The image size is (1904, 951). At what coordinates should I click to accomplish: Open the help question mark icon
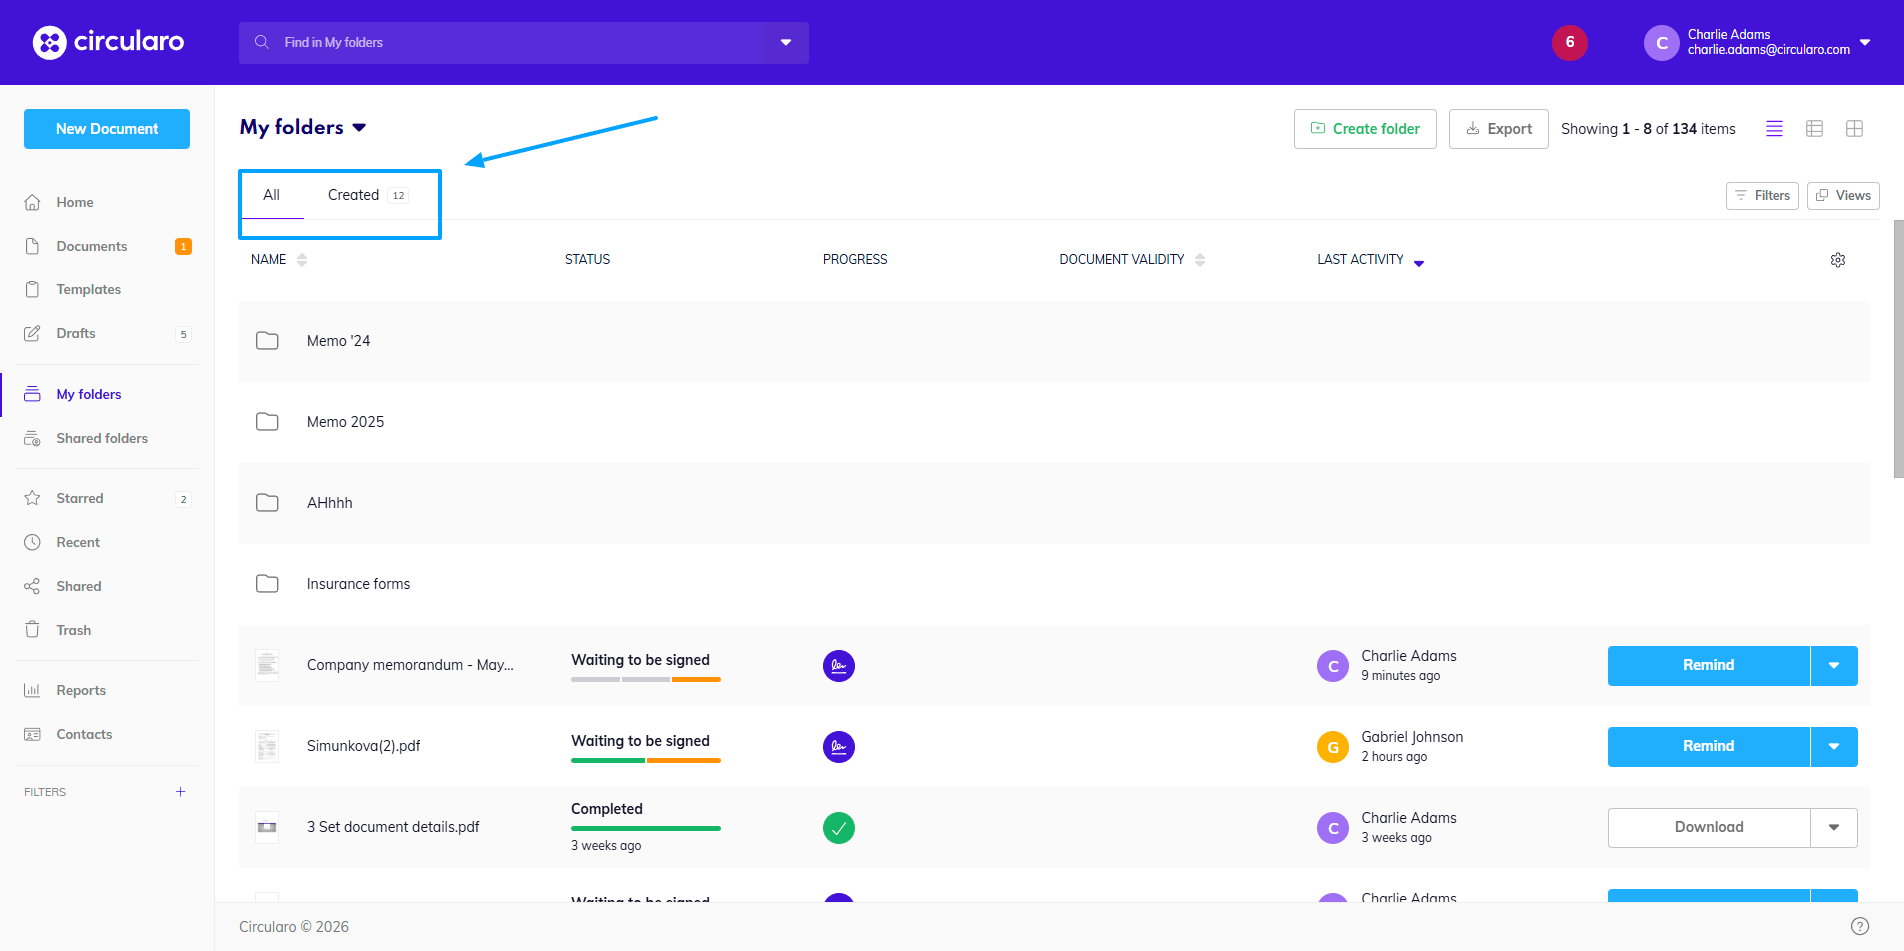(1859, 926)
